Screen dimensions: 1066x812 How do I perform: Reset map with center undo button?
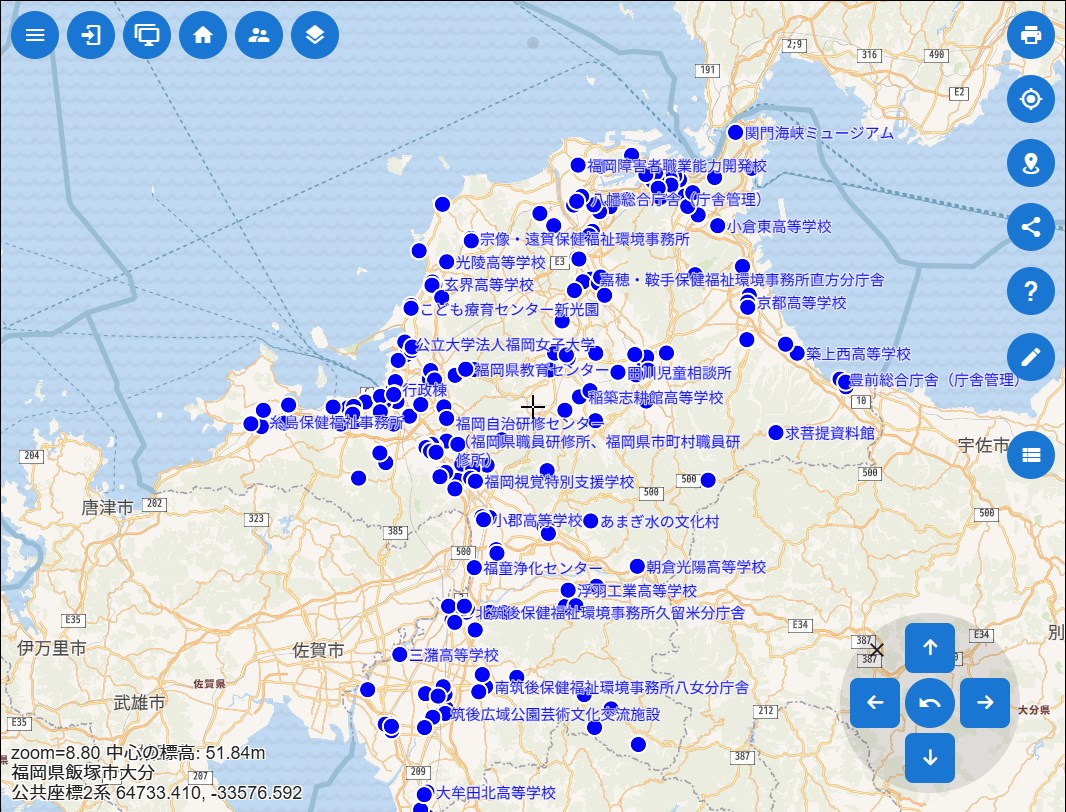930,703
